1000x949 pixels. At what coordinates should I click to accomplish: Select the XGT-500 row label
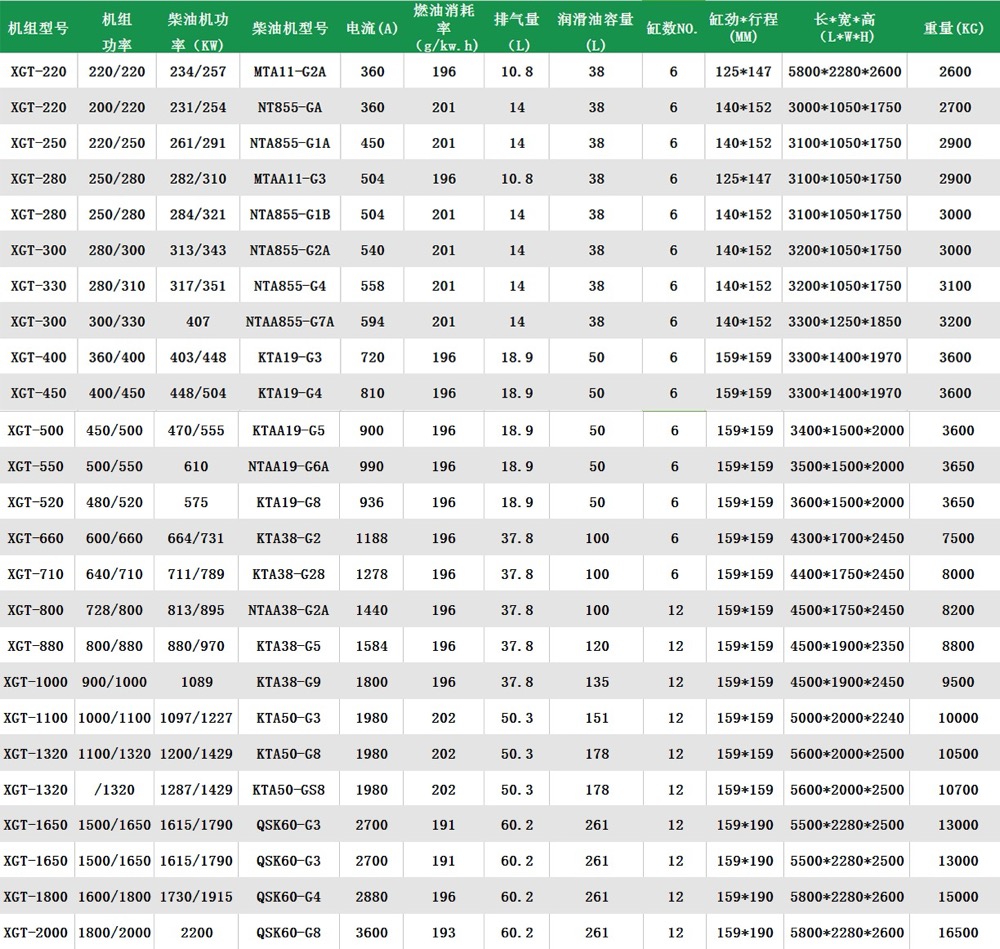click(x=36, y=431)
